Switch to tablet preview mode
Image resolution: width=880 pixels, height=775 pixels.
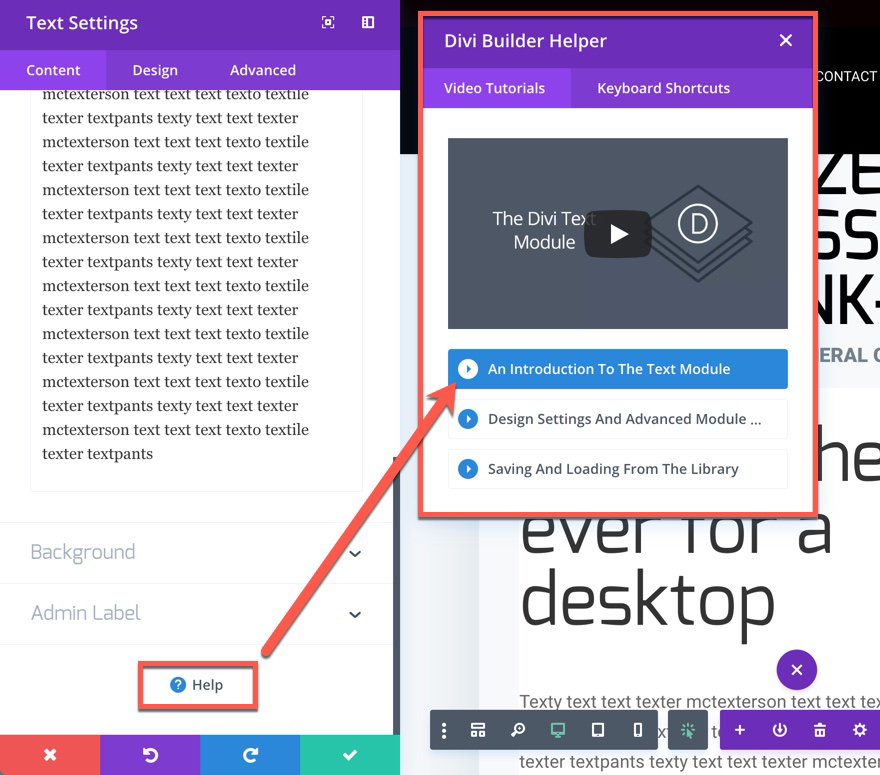(598, 731)
